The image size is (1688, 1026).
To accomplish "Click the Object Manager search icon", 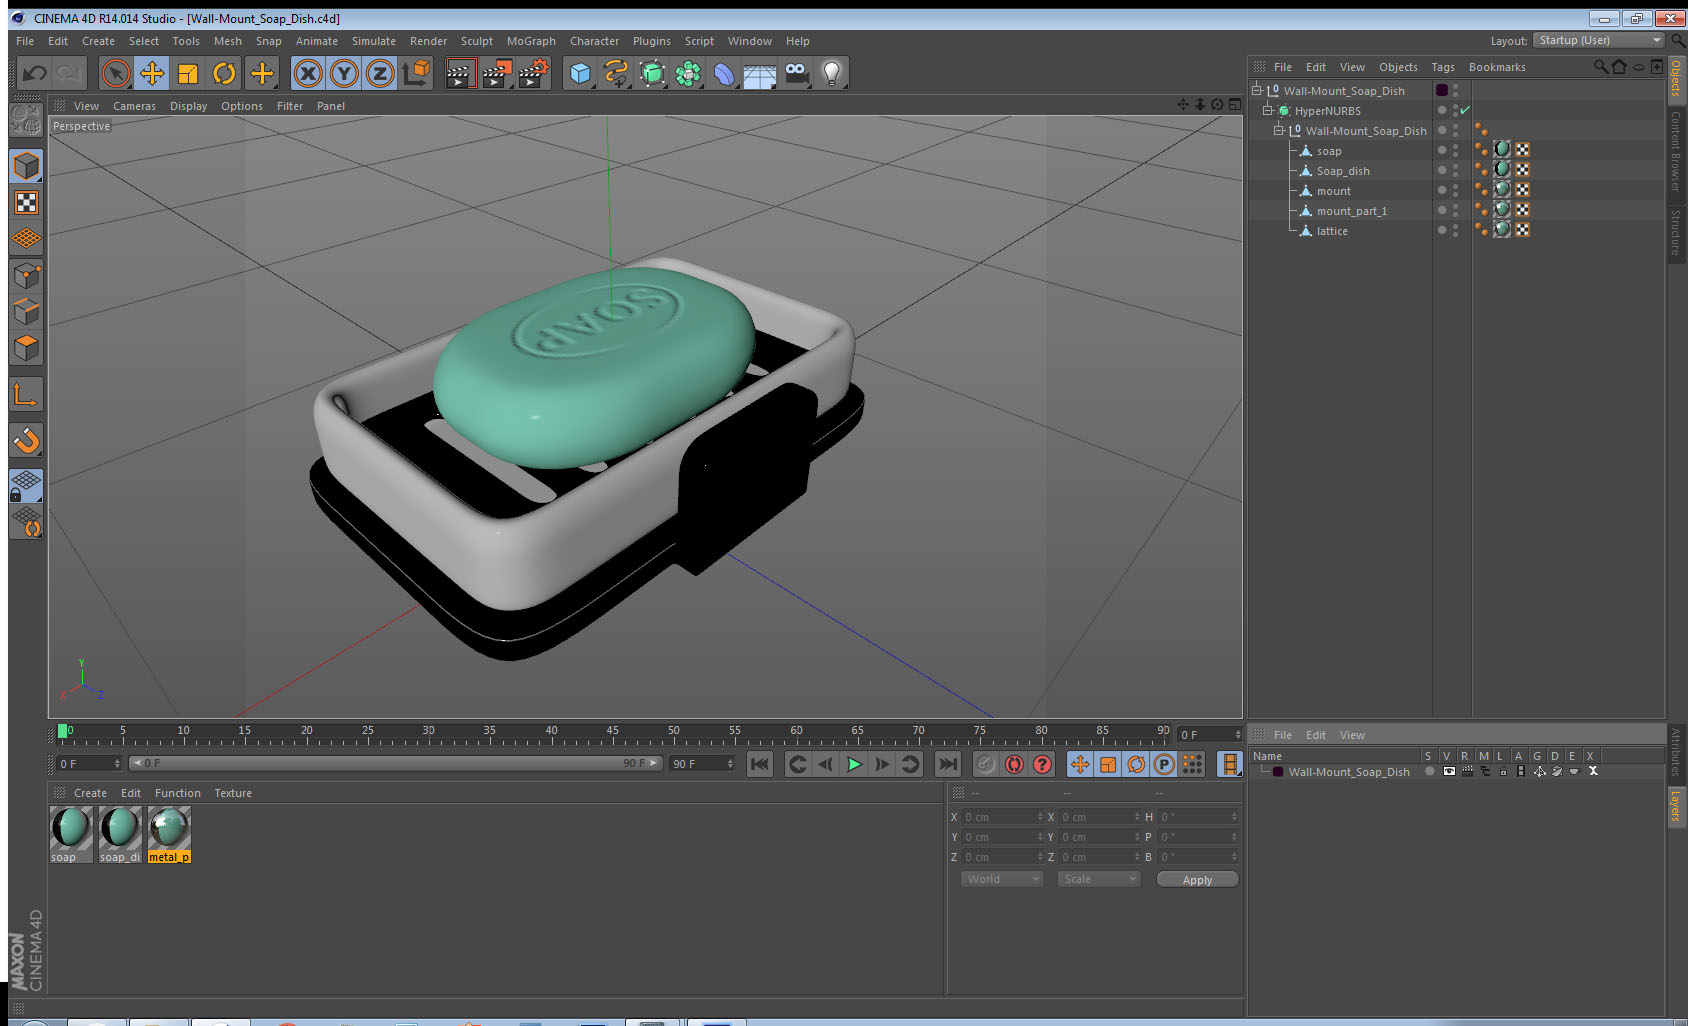I will (x=1600, y=67).
